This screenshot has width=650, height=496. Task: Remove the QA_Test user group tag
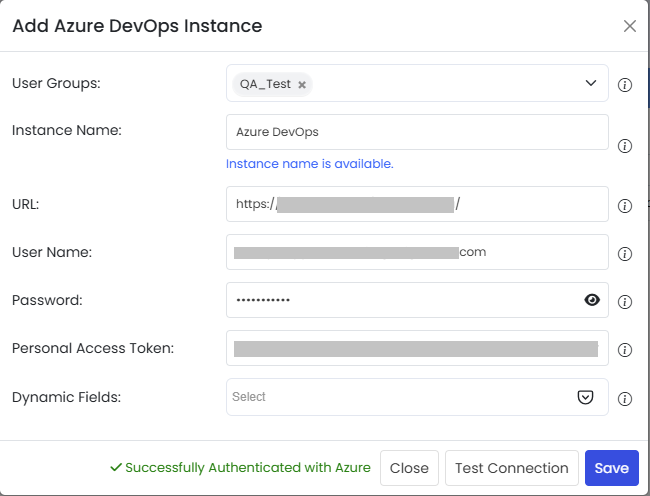[x=302, y=85]
